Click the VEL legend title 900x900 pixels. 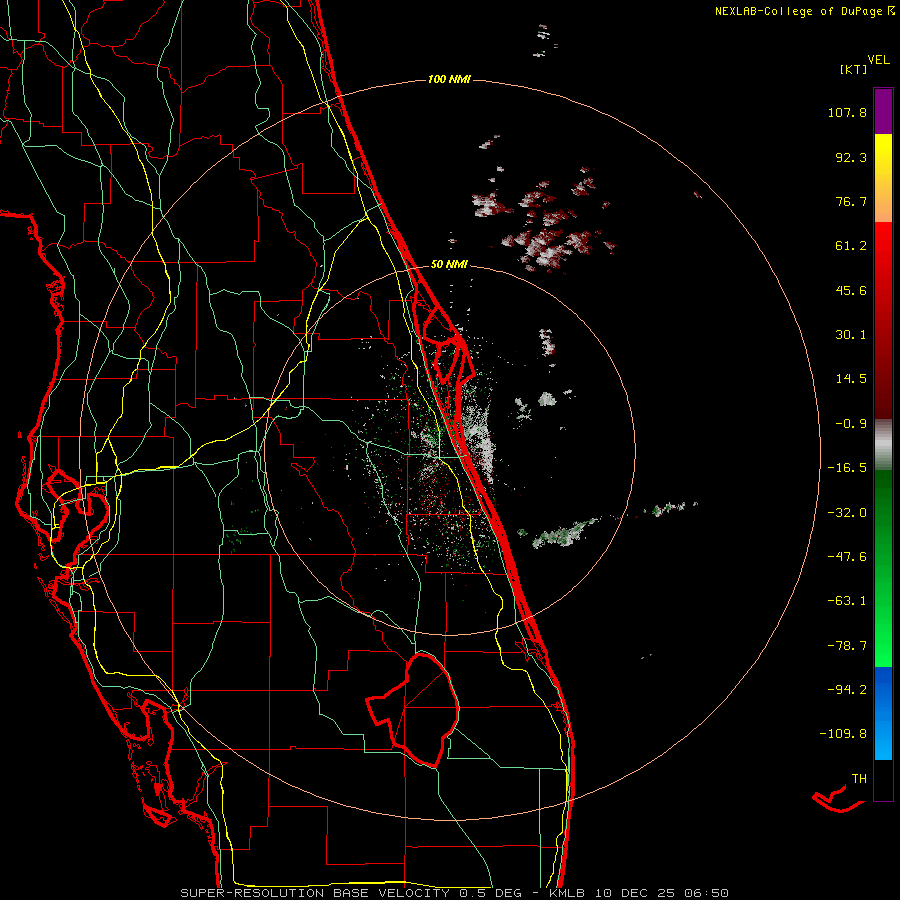click(878, 59)
